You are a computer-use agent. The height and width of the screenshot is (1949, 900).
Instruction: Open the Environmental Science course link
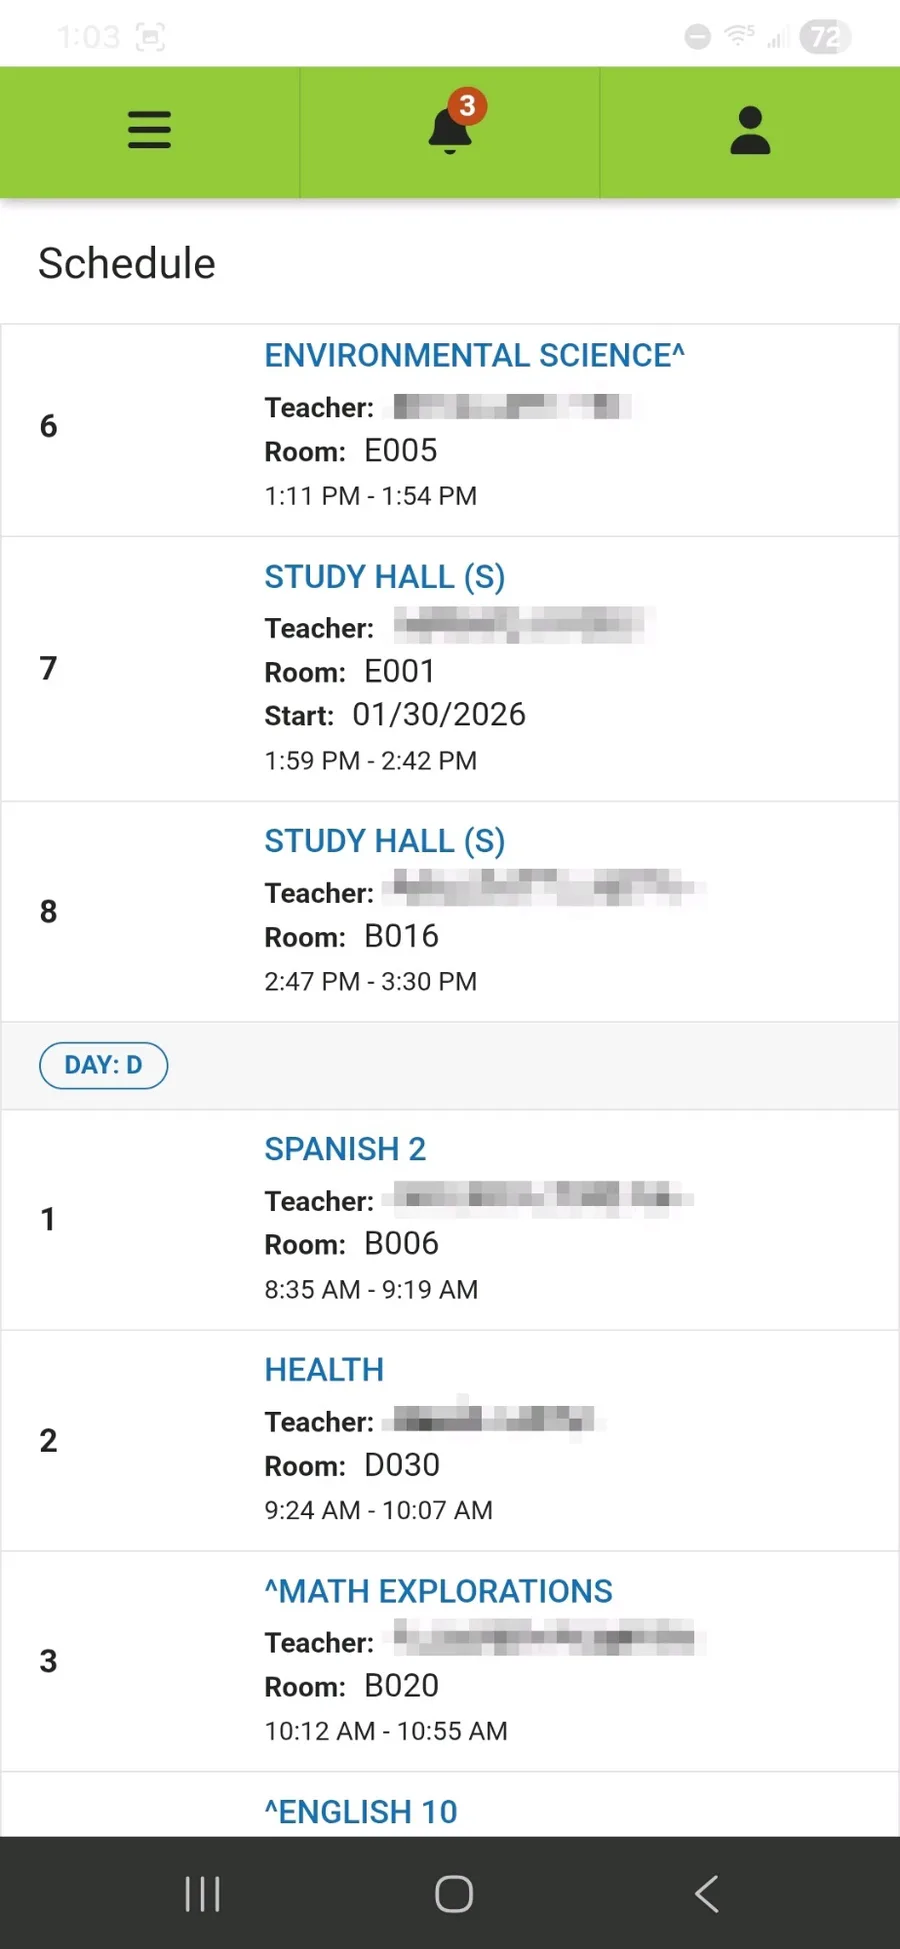pos(474,356)
